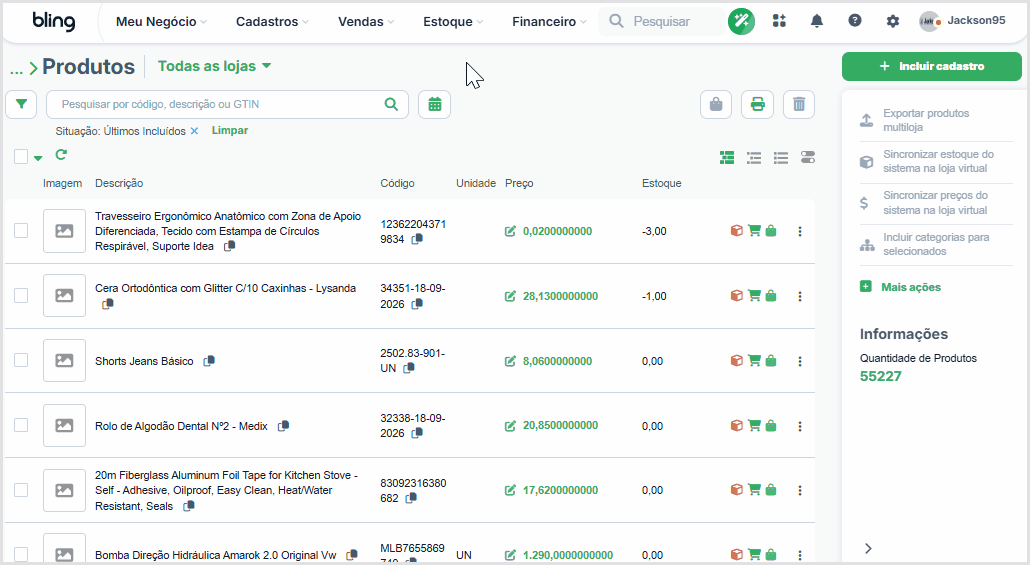Toggle the column display switches icon
The image size is (1030, 565).
click(x=808, y=158)
